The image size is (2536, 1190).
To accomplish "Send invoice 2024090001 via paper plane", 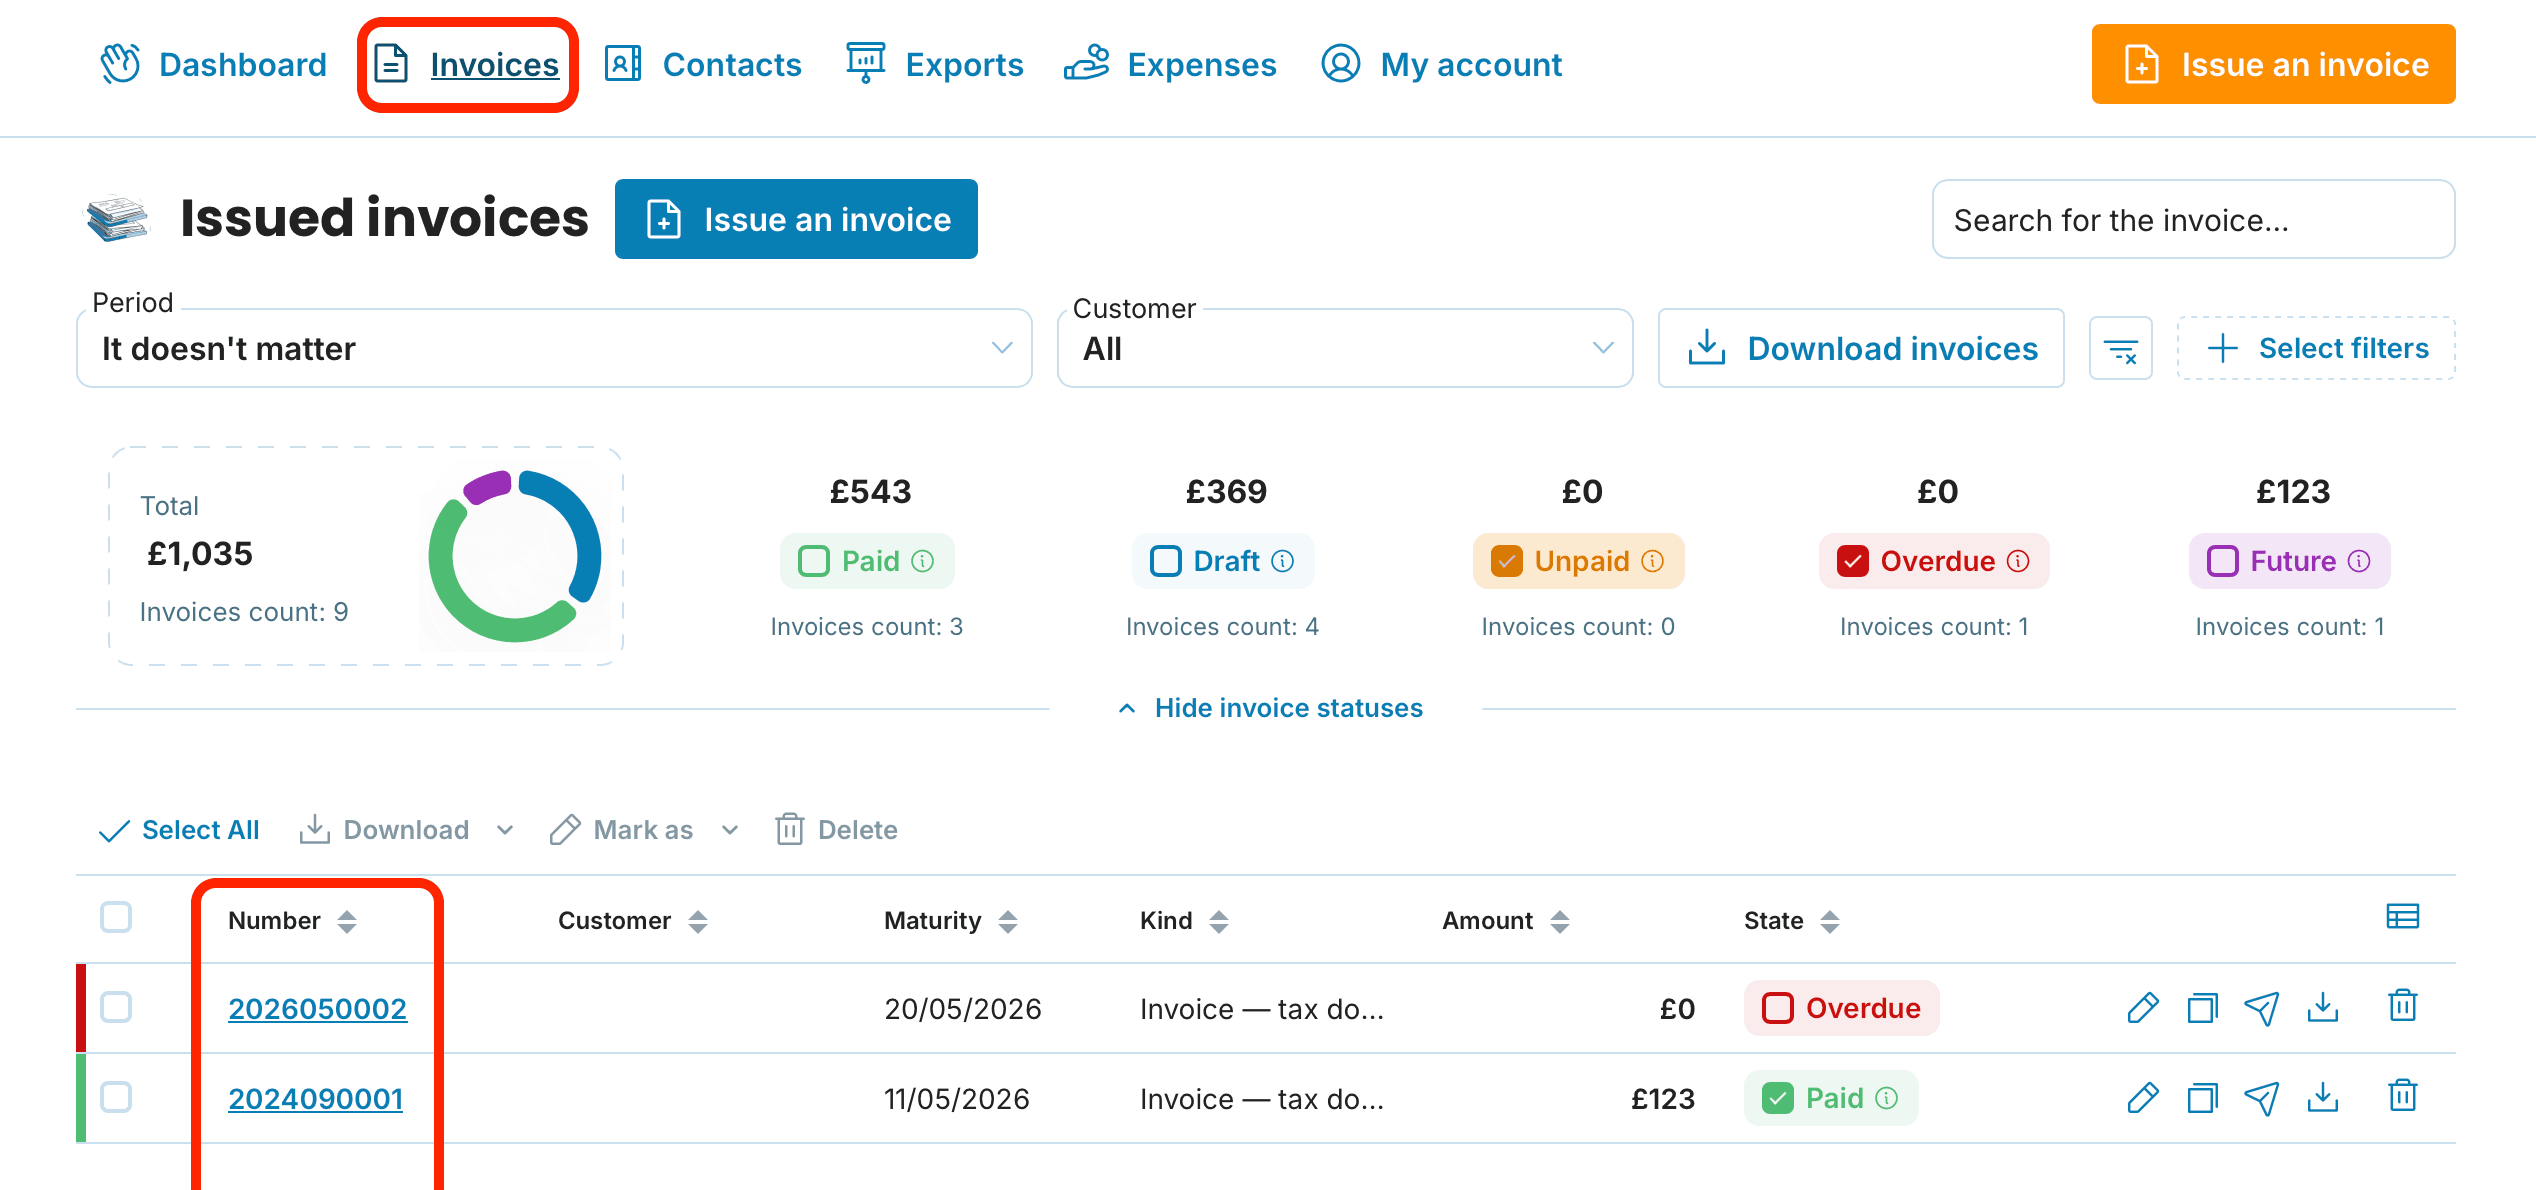I will pos(2262,1098).
